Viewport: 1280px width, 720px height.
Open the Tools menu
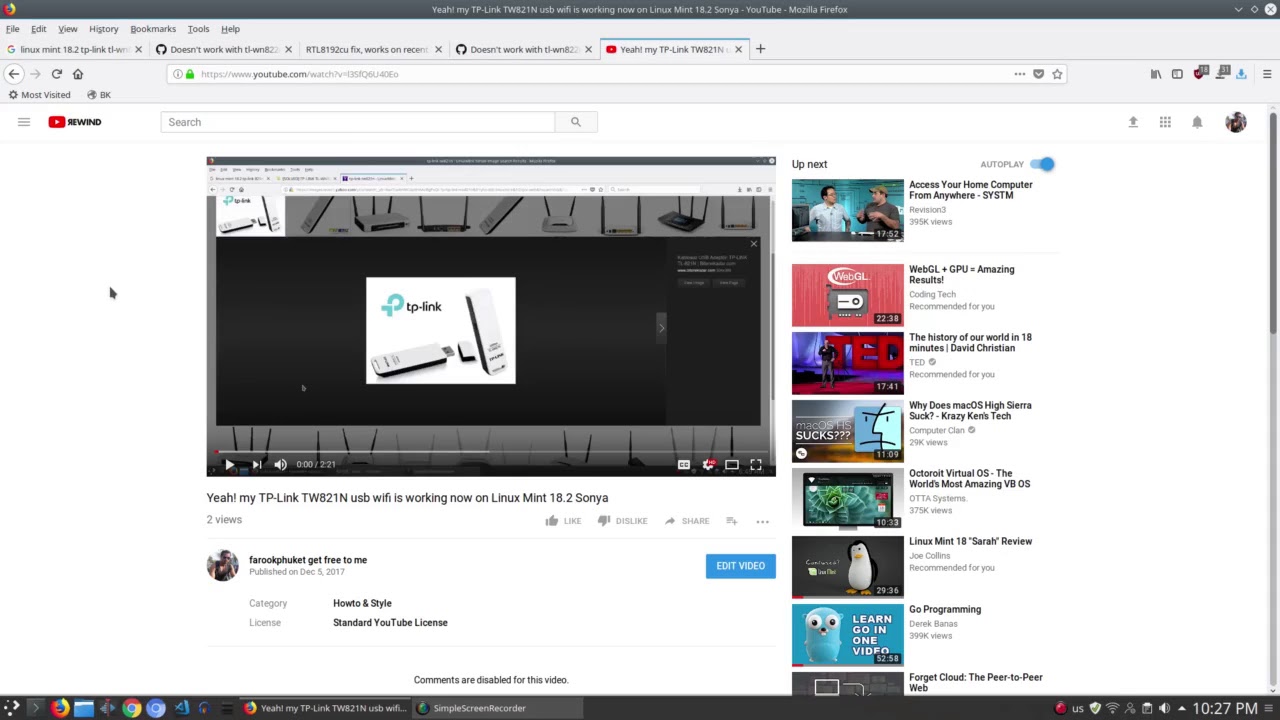coord(198,29)
